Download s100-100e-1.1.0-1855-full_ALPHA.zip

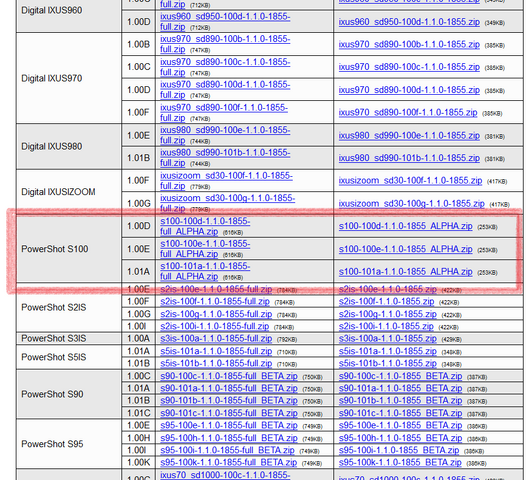(205, 249)
